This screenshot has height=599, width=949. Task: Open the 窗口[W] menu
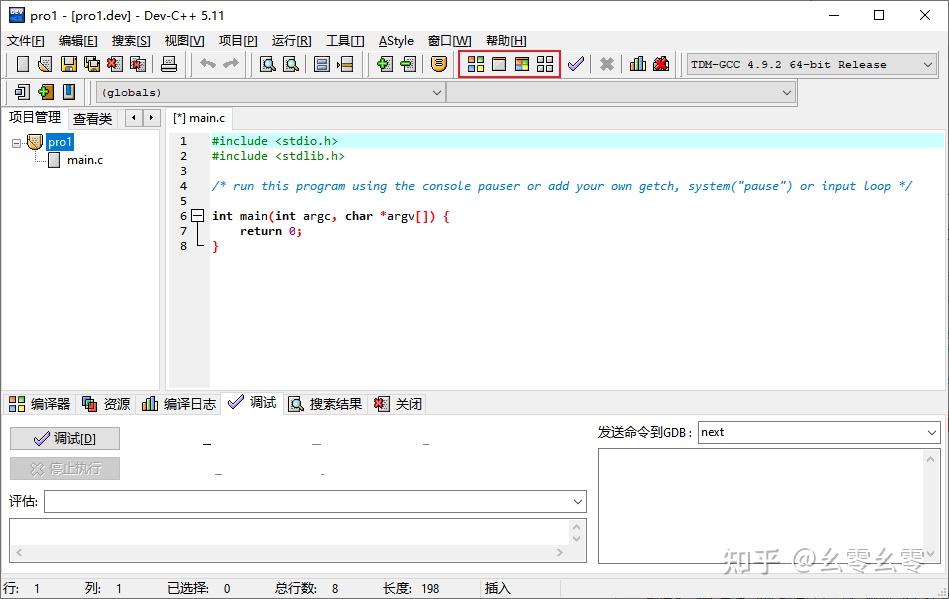click(449, 41)
